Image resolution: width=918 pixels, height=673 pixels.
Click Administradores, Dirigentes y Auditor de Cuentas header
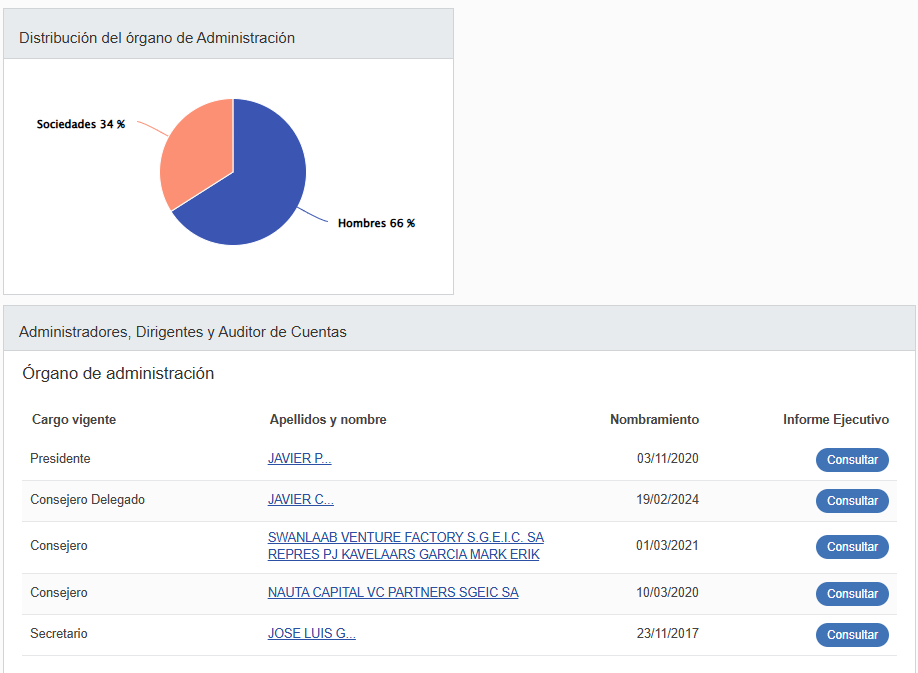click(183, 332)
